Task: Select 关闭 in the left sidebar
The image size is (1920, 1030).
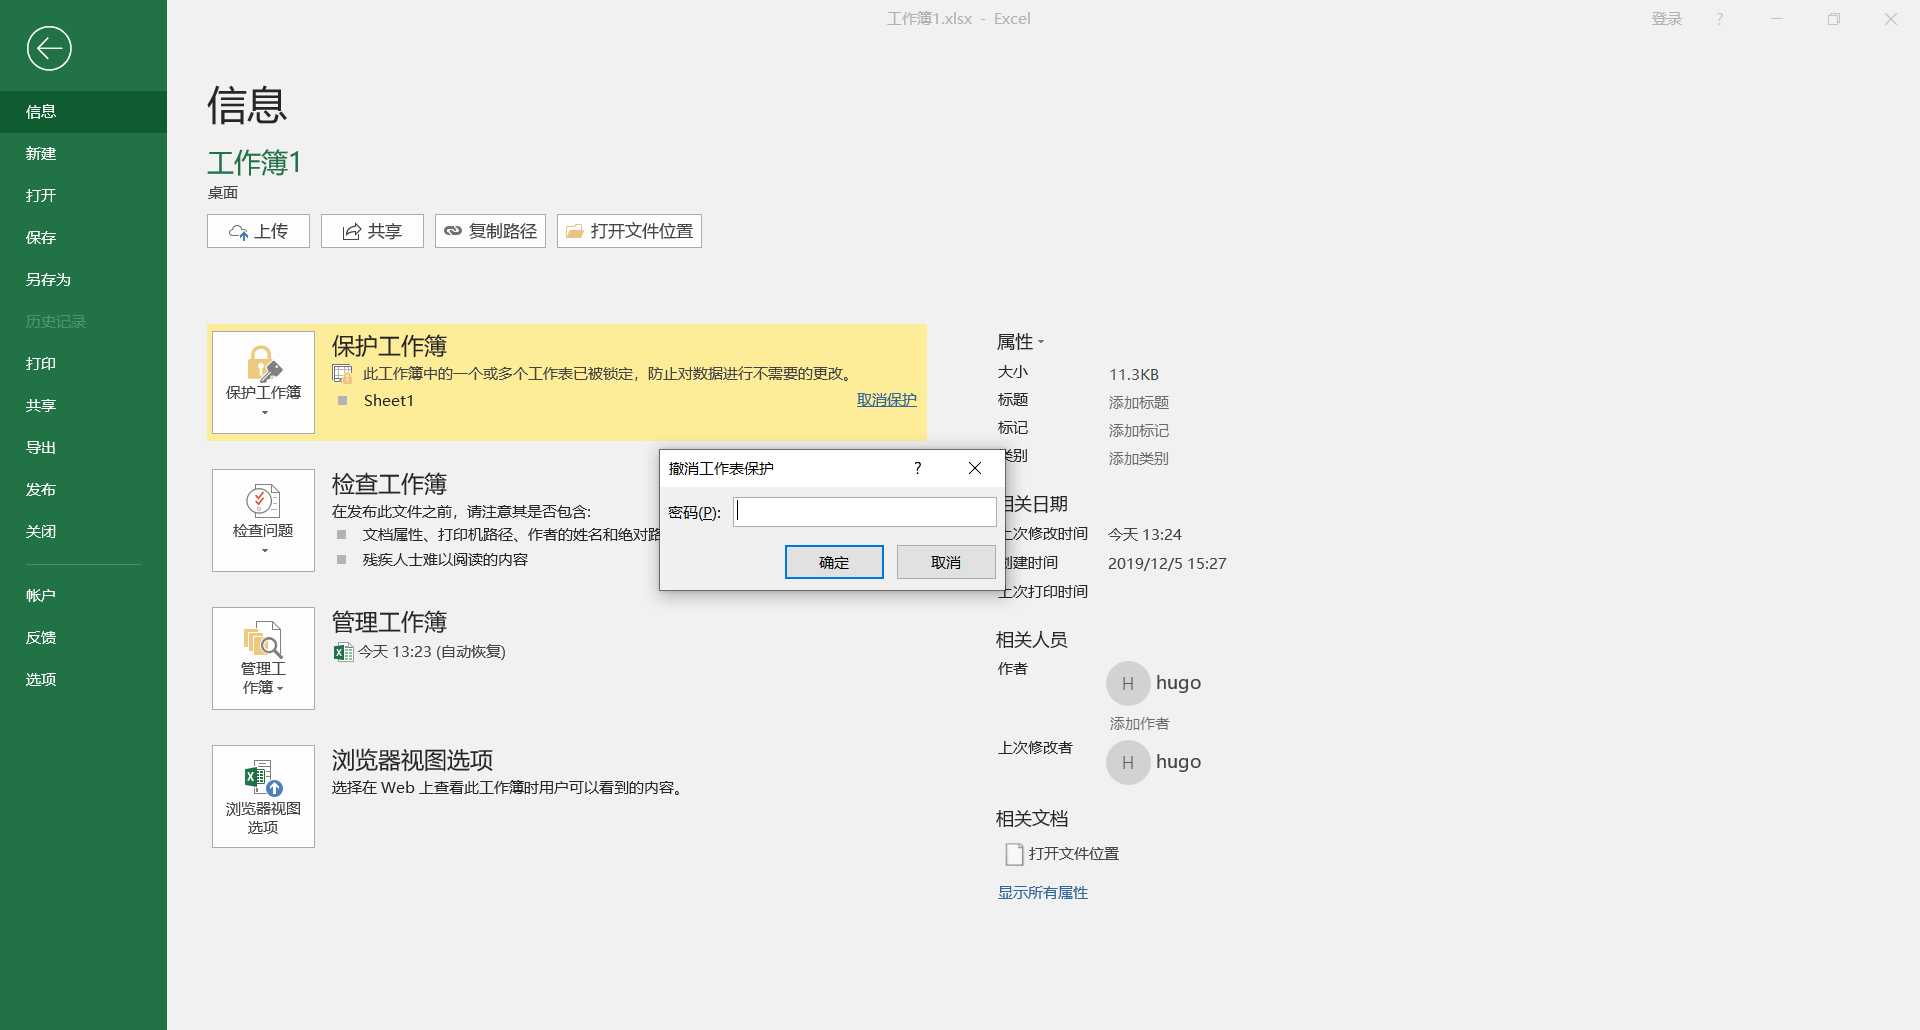Action: click(x=83, y=532)
